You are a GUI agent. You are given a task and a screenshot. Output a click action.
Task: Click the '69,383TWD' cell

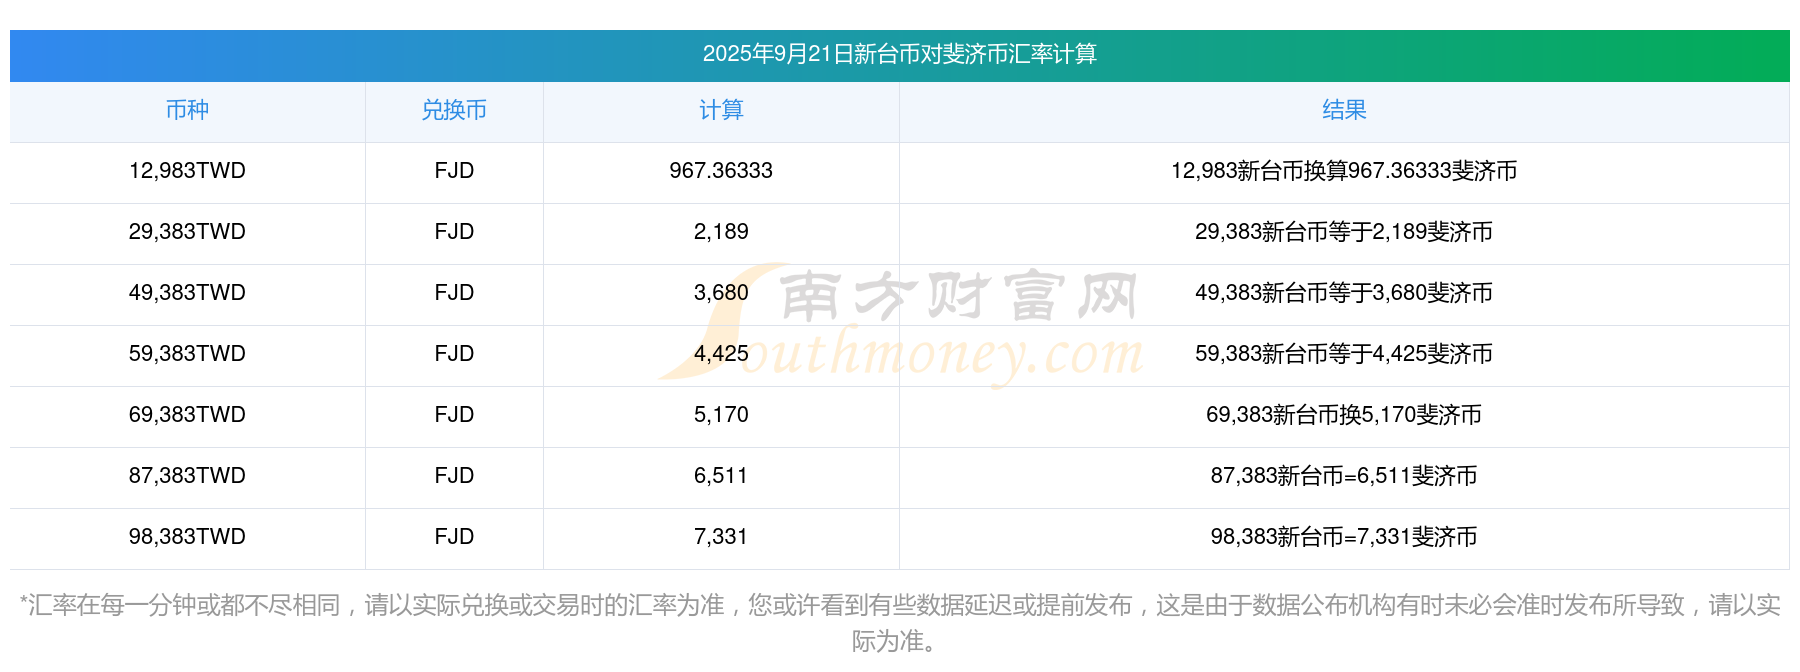tap(187, 415)
